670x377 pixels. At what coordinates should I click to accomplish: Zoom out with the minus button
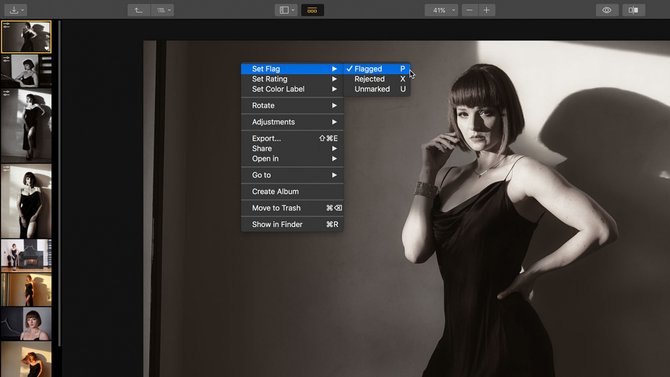[x=470, y=10]
